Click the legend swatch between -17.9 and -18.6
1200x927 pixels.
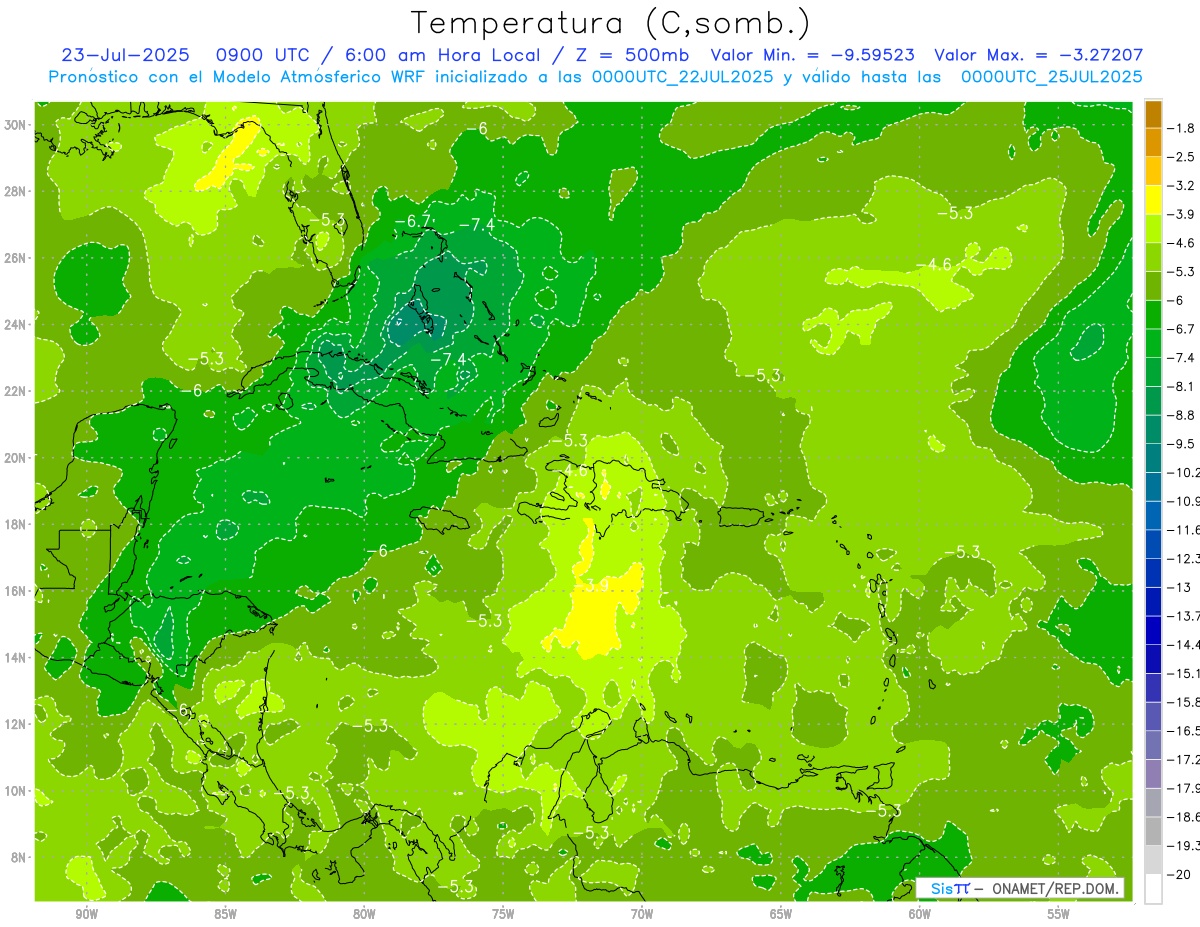[1153, 802]
